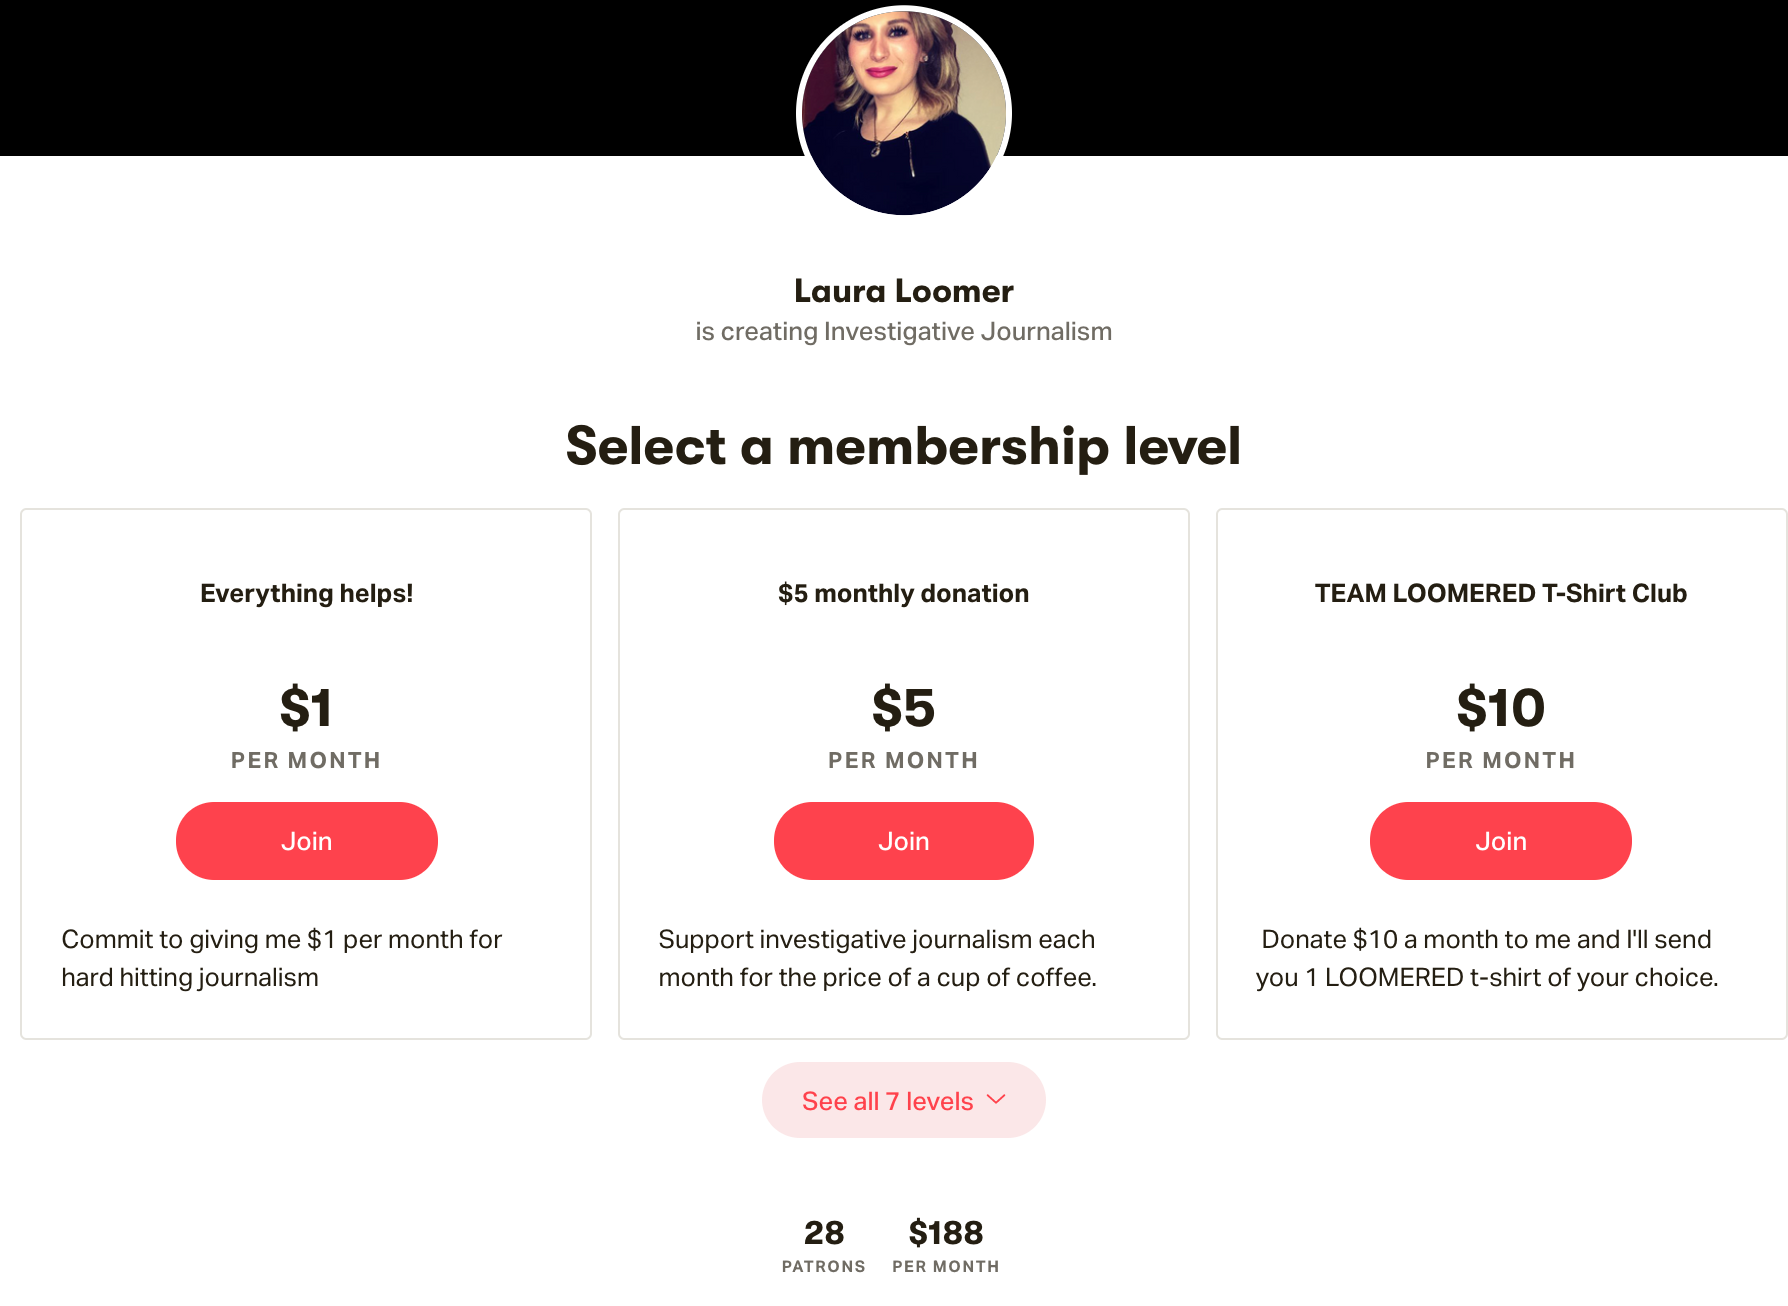This screenshot has width=1788, height=1306.
Task: Expand the See all 7 levels chevron
Action: pyautogui.click(x=996, y=1100)
